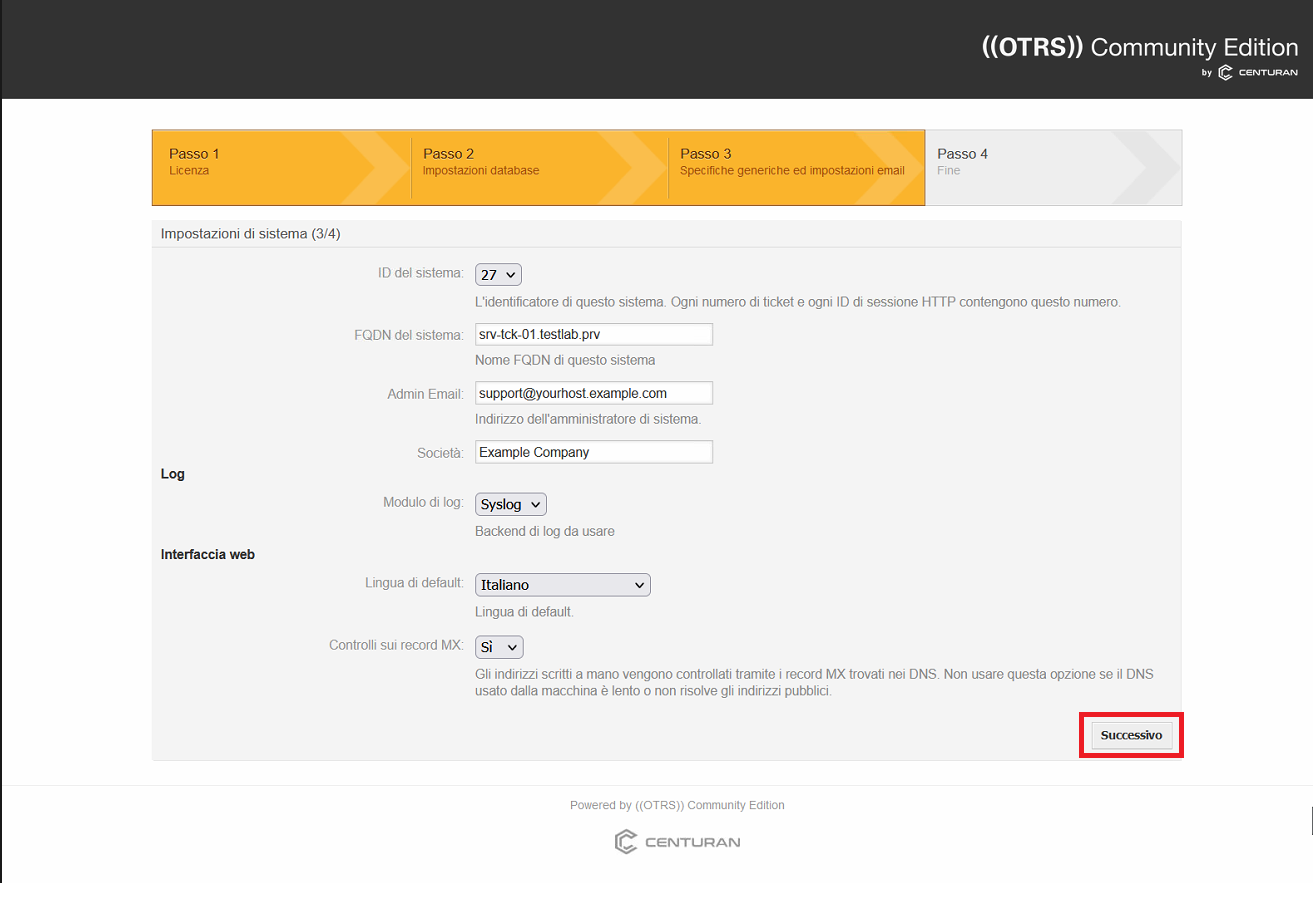Go to Passo 1 Licenza step
1313x909 pixels.
pyautogui.click(x=281, y=167)
